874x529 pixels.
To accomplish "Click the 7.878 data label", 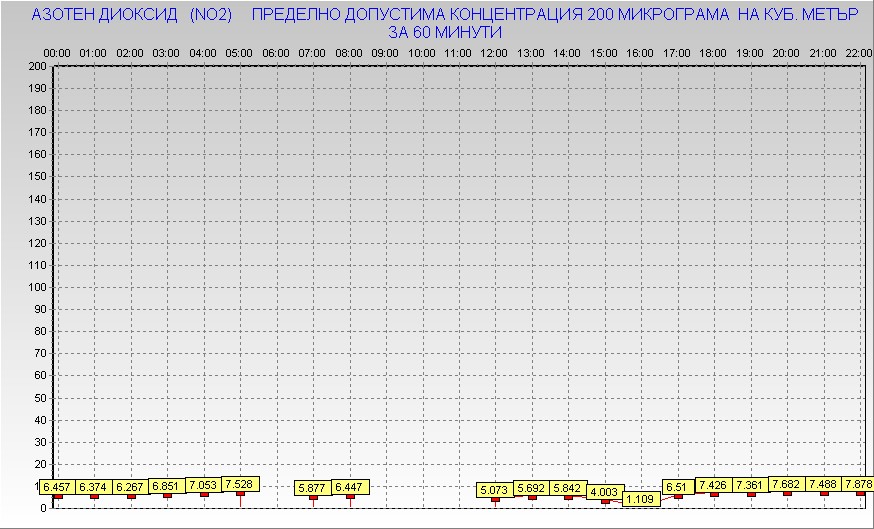I will point(858,484).
